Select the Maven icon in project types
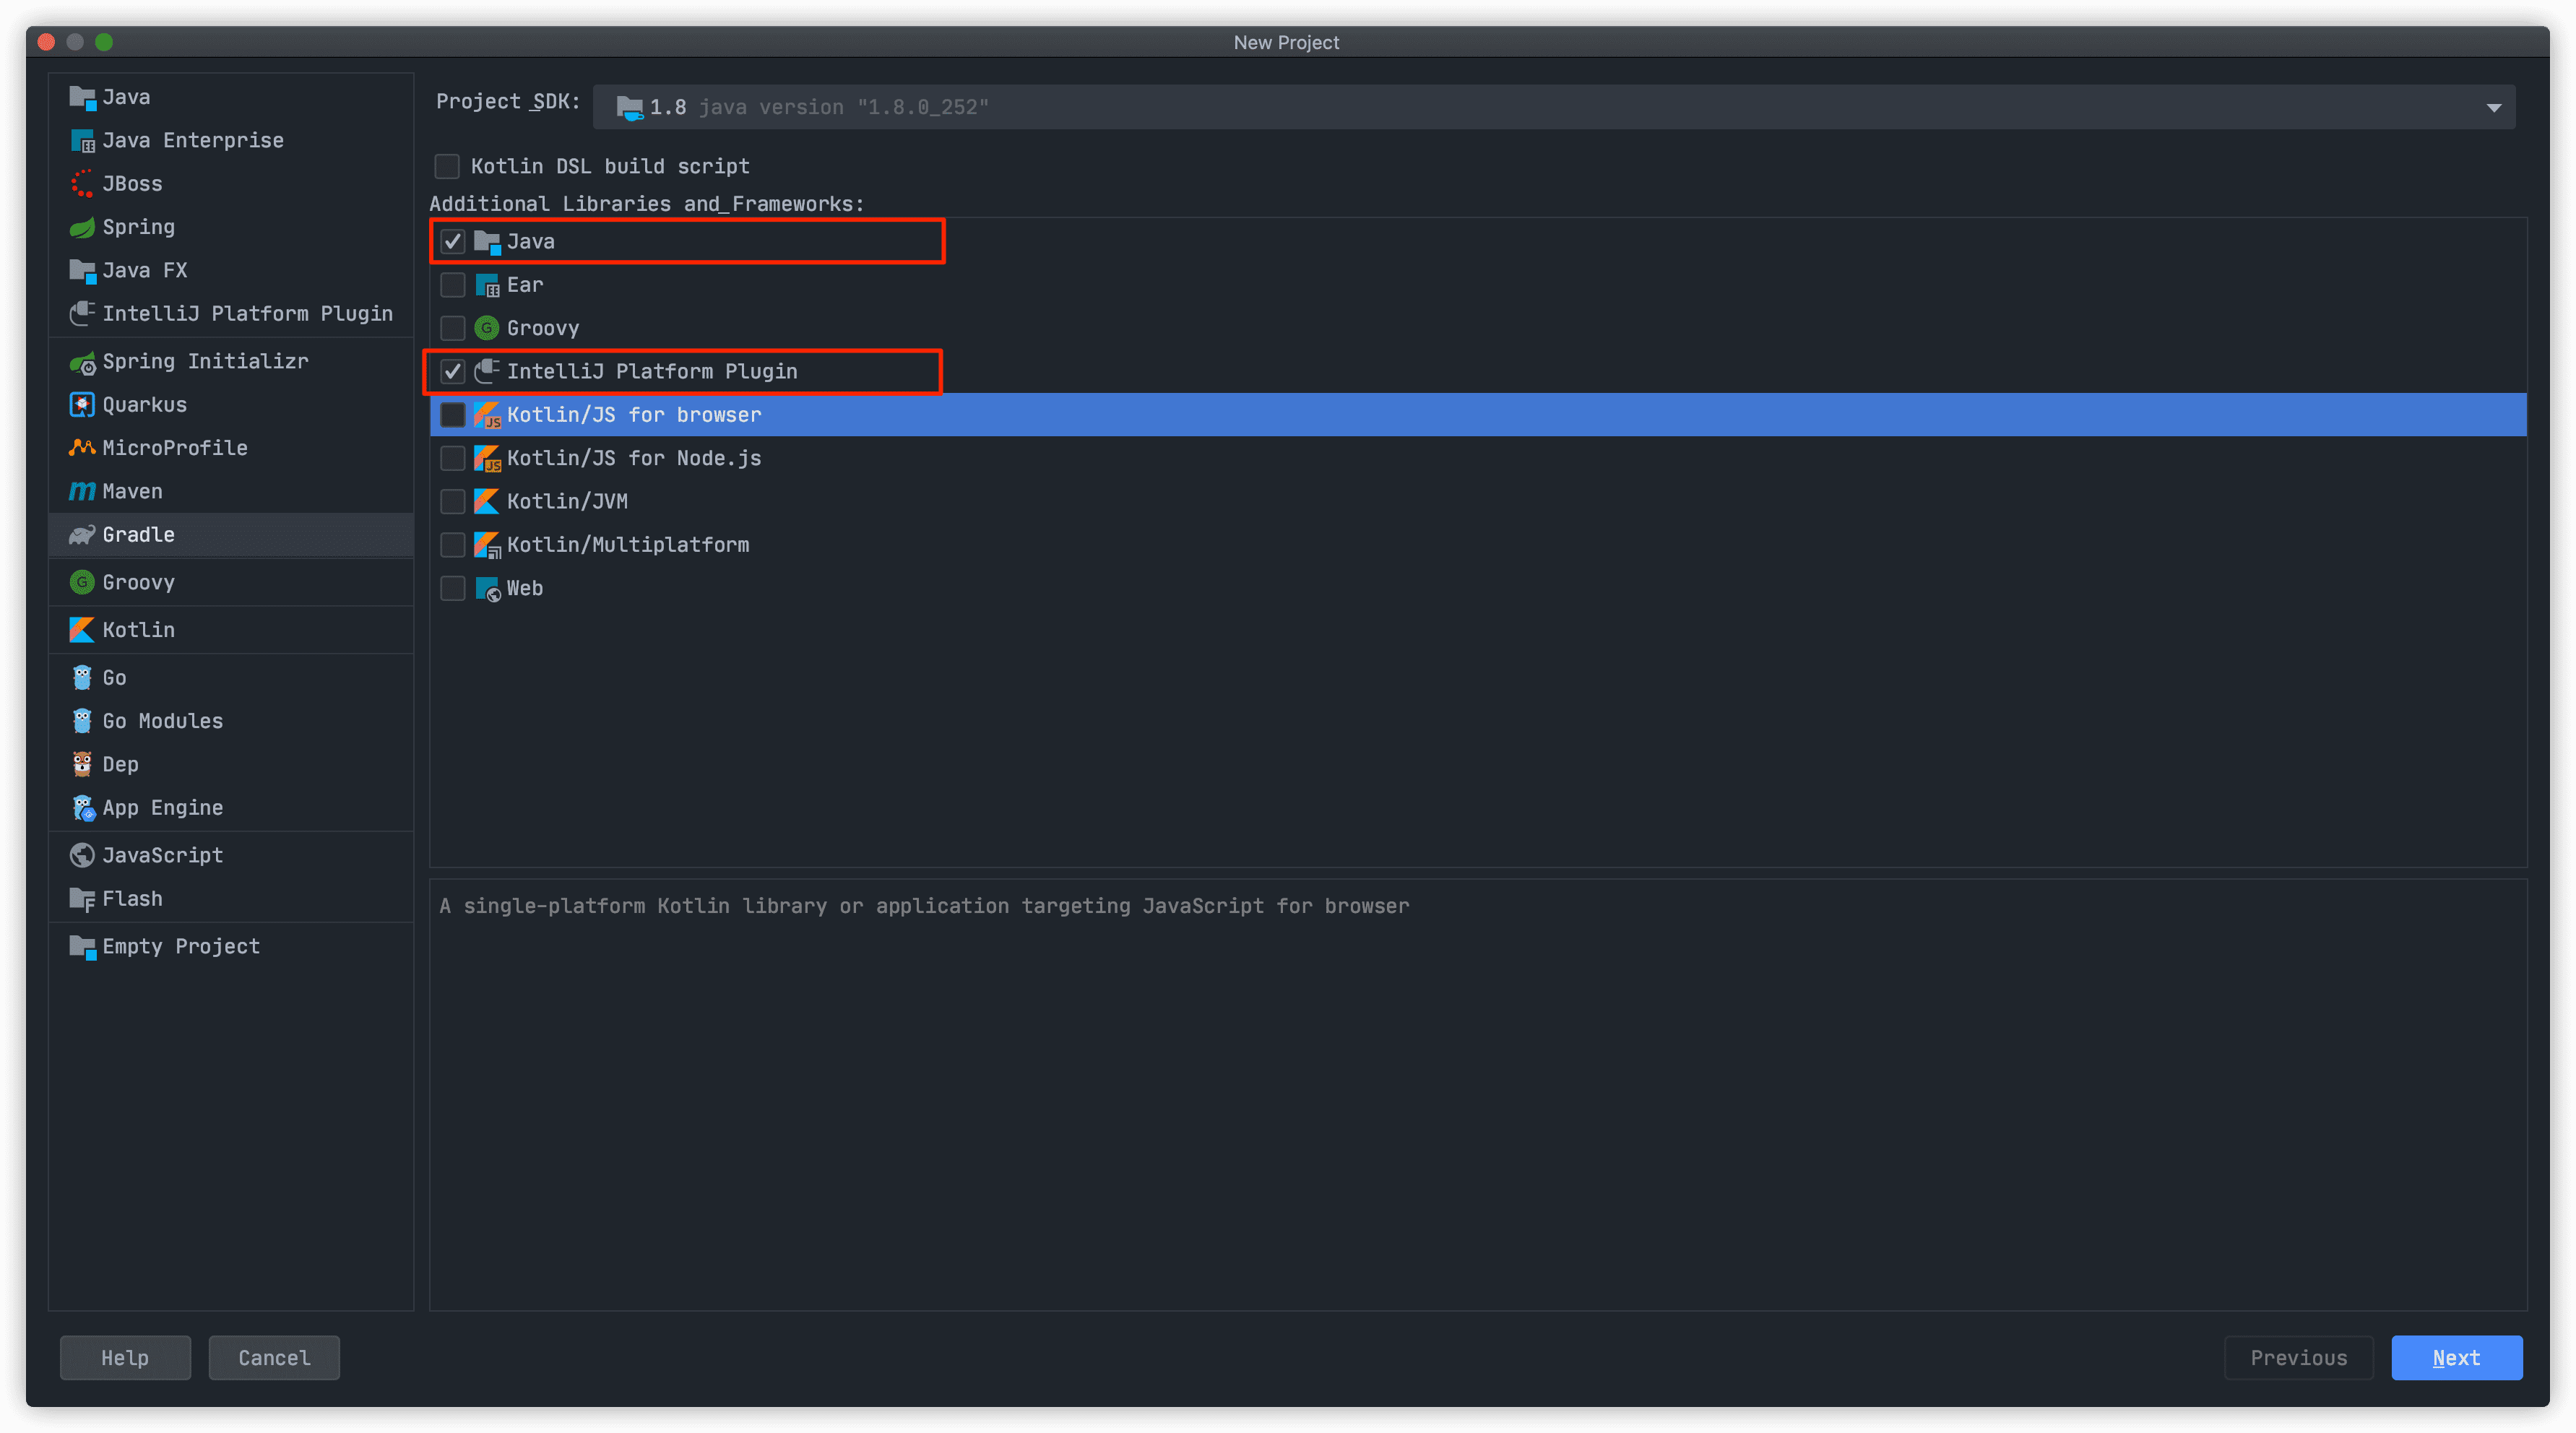 pos(82,492)
